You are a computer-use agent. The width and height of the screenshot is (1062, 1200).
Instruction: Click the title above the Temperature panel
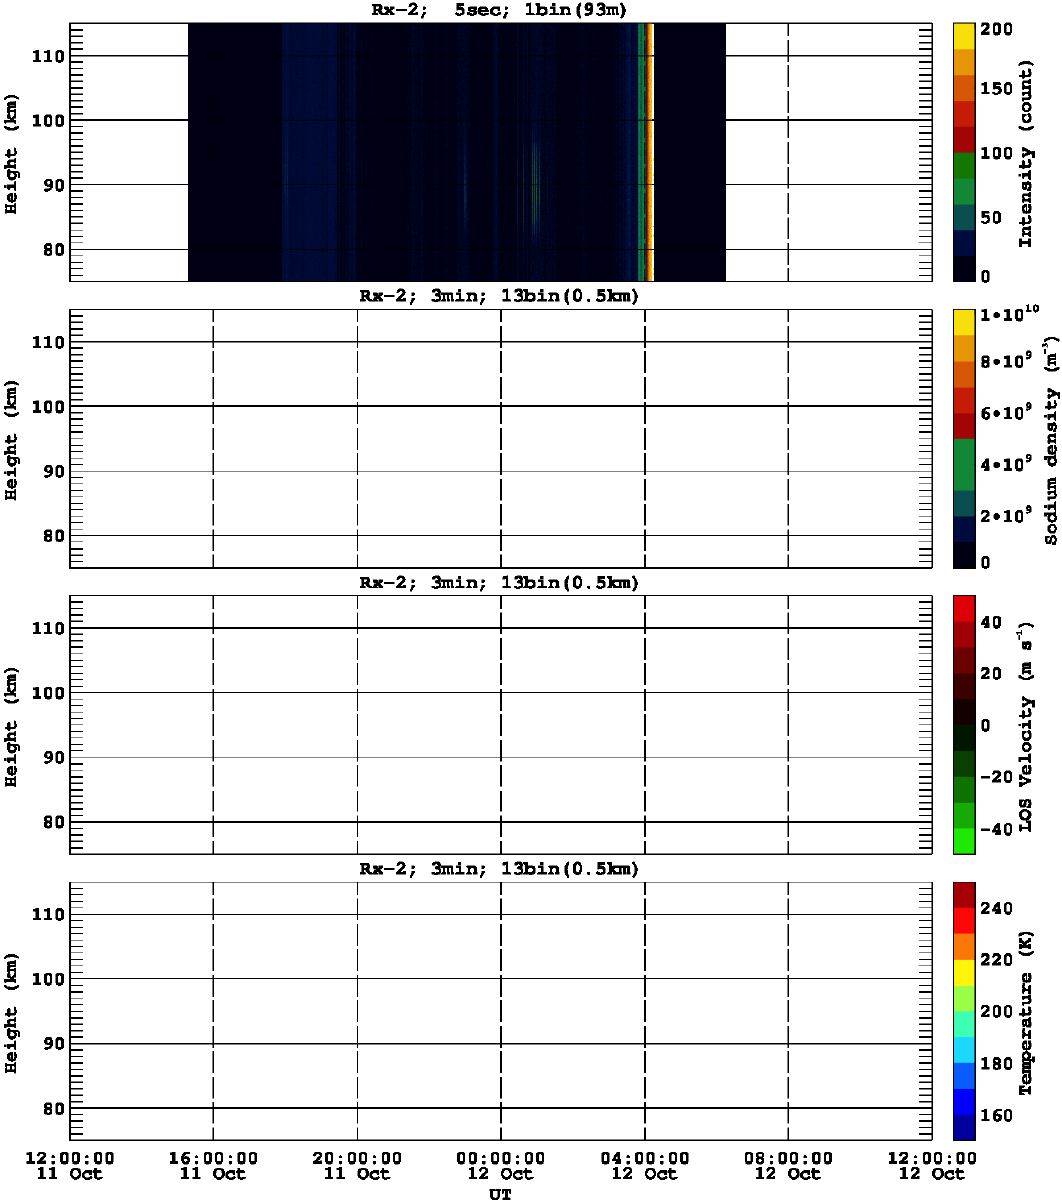coord(499,869)
